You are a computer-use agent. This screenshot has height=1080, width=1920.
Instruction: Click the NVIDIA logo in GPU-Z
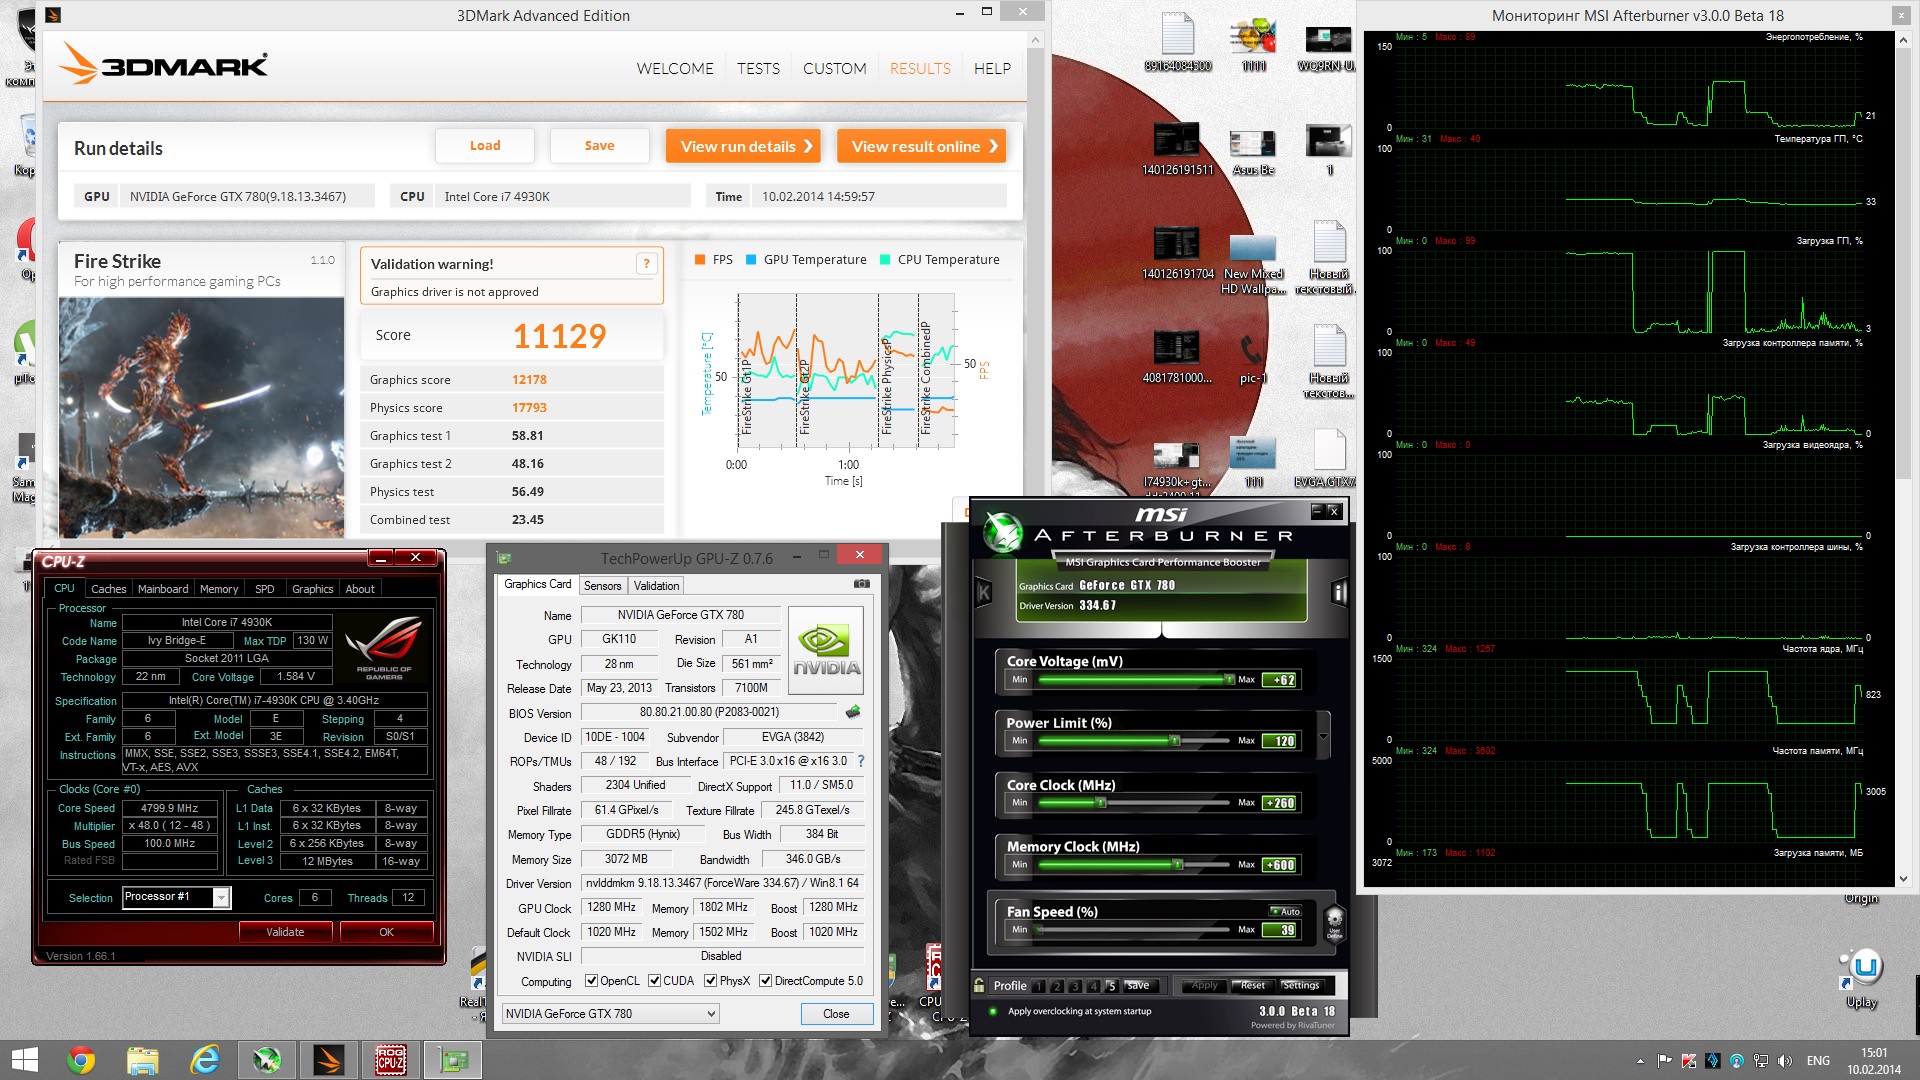826,651
